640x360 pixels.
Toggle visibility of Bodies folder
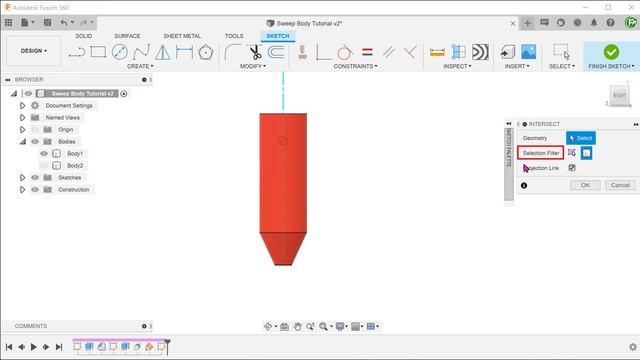click(35, 142)
